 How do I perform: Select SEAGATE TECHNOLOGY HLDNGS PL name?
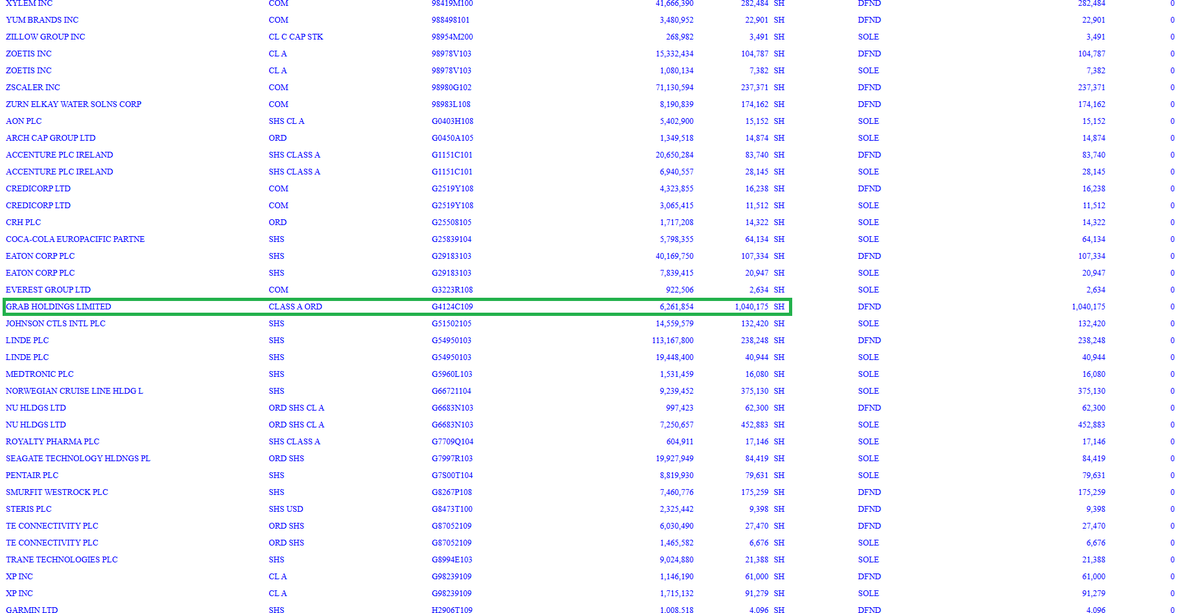[78, 458]
